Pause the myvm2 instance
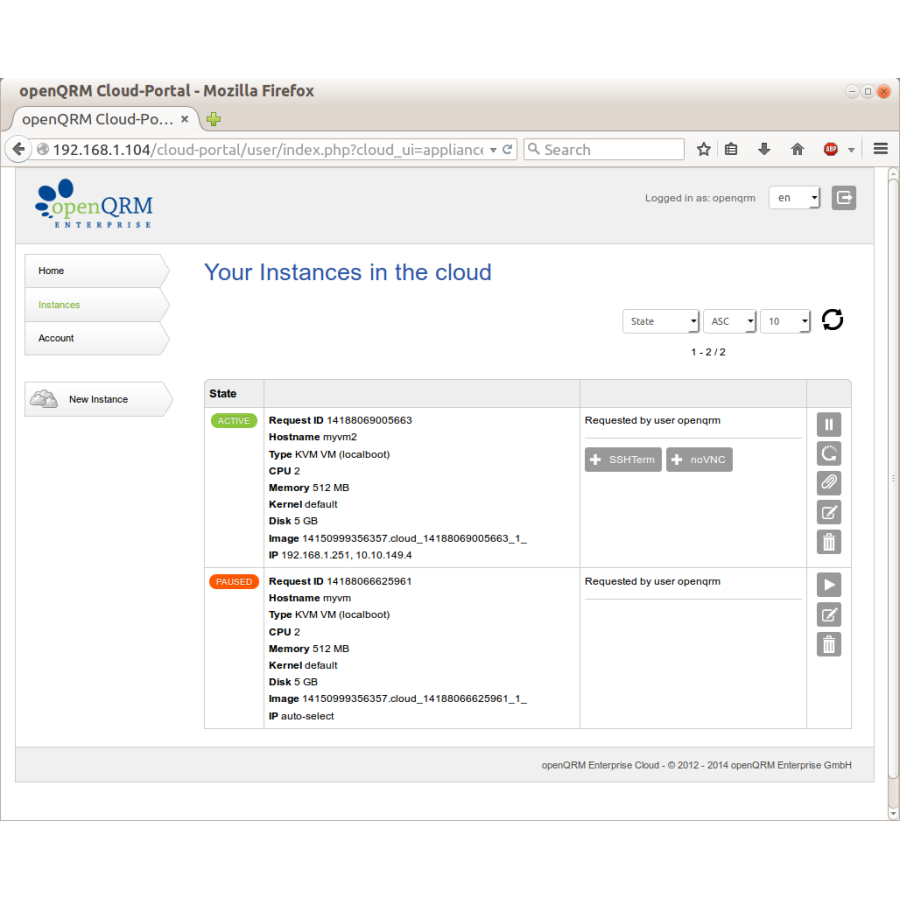900x900 pixels. tap(828, 425)
